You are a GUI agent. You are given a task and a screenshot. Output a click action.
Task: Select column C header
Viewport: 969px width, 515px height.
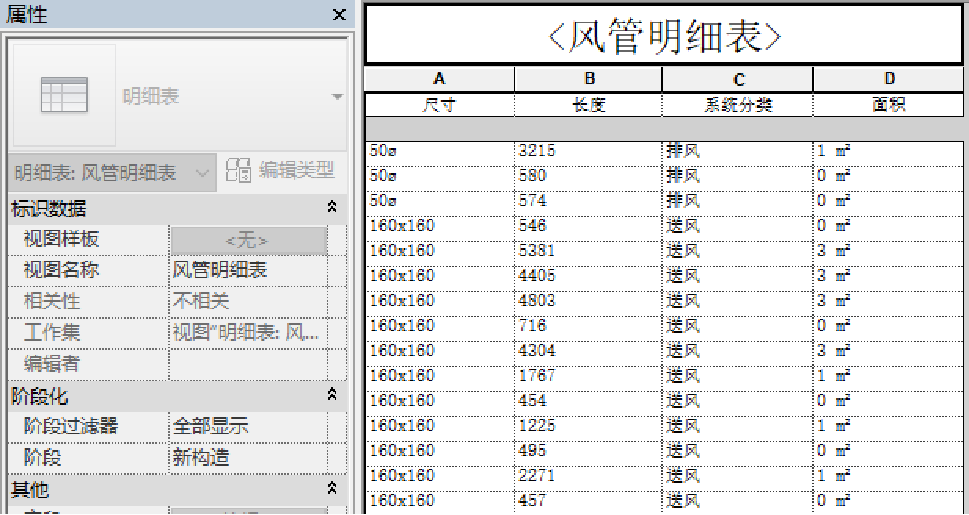[x=738, y=80]
